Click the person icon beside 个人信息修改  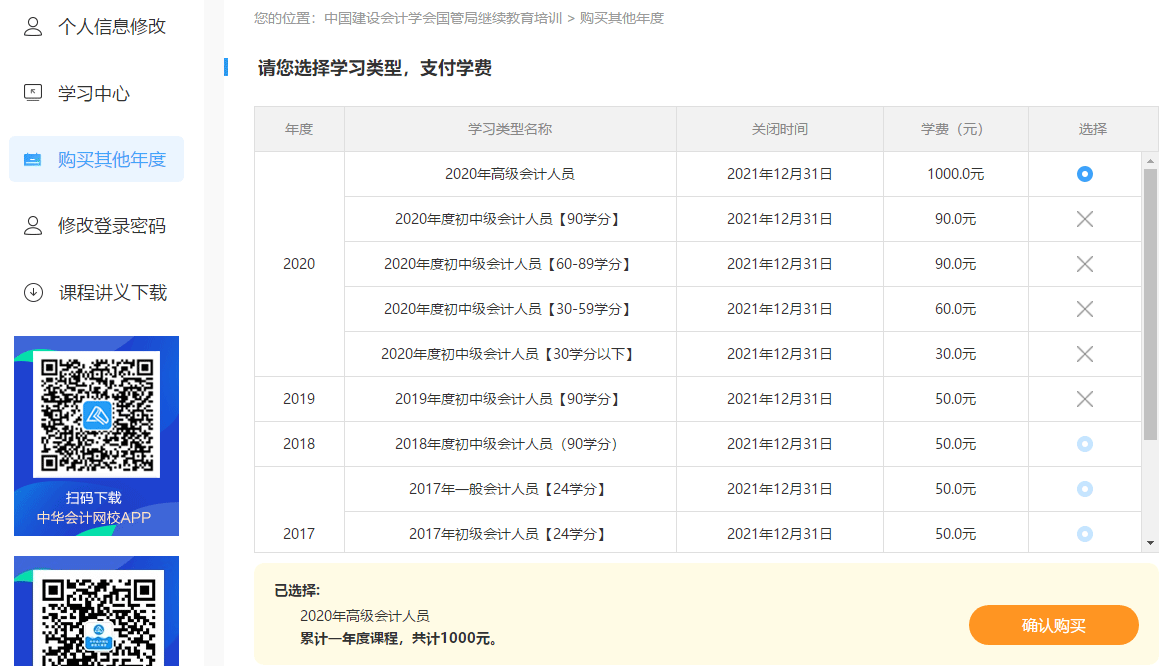click(x=33, y=27)
